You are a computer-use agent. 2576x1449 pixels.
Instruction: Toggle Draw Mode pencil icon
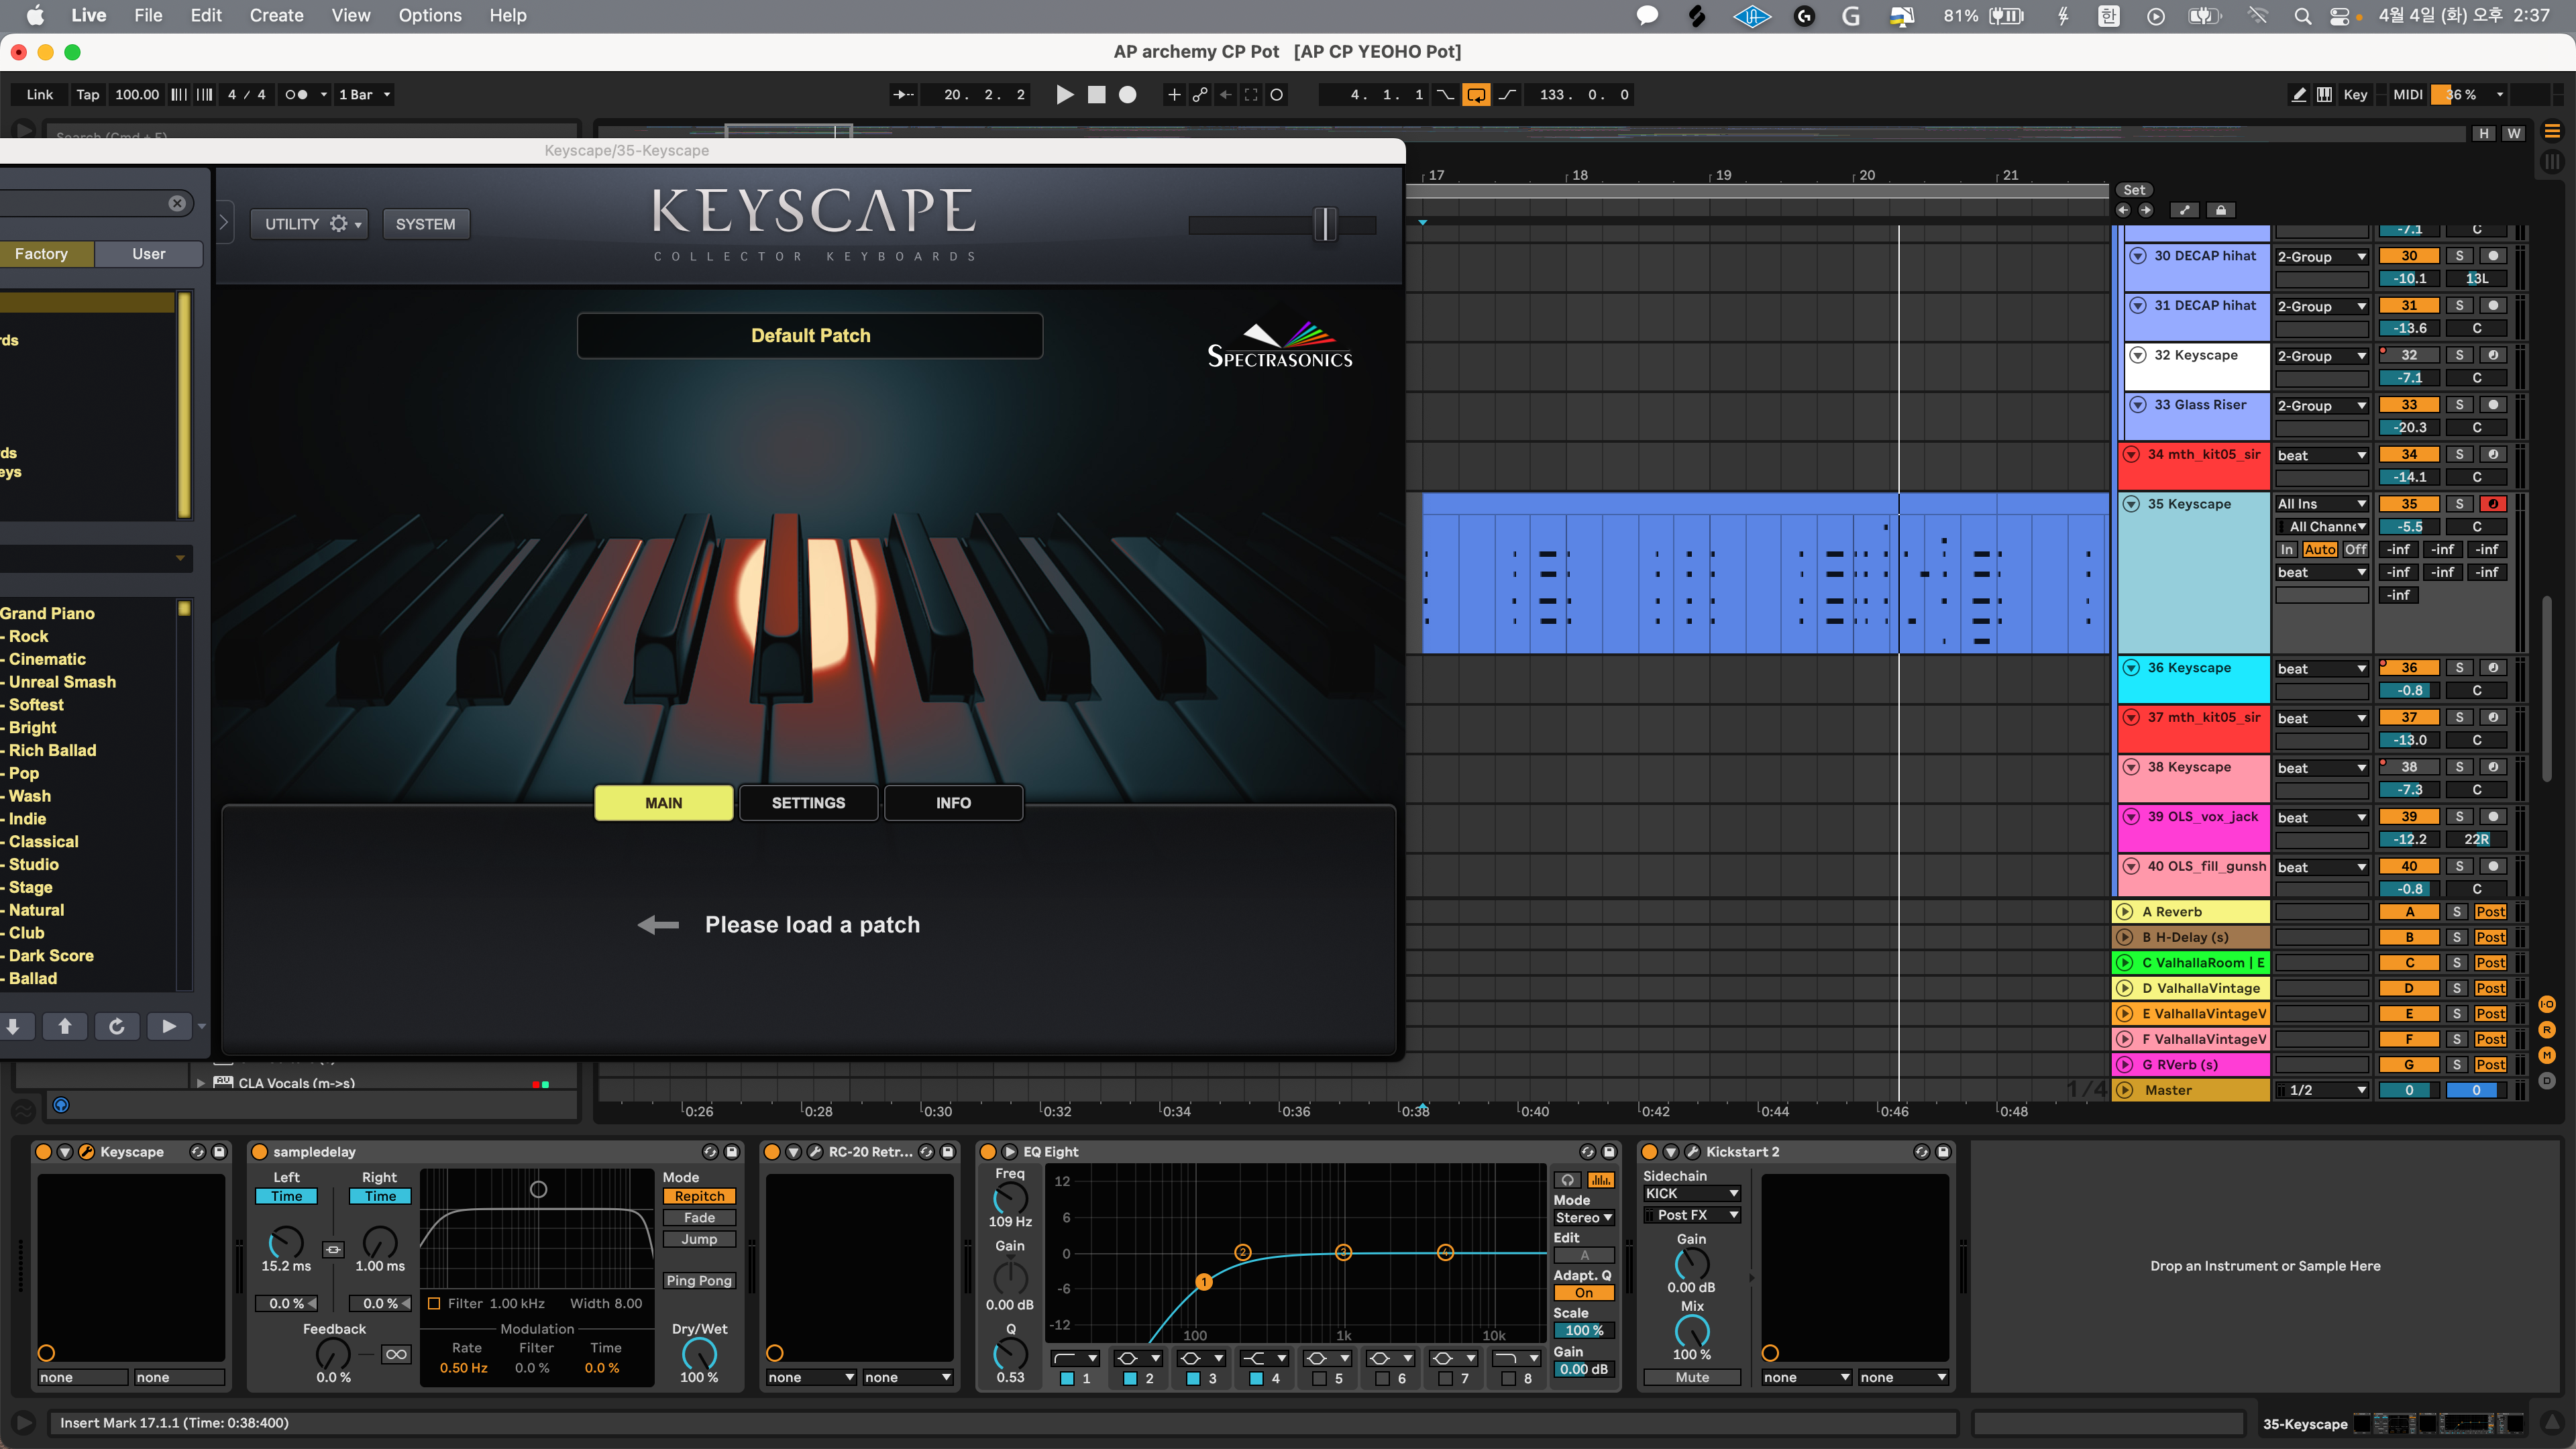(x=2299, y=95)
